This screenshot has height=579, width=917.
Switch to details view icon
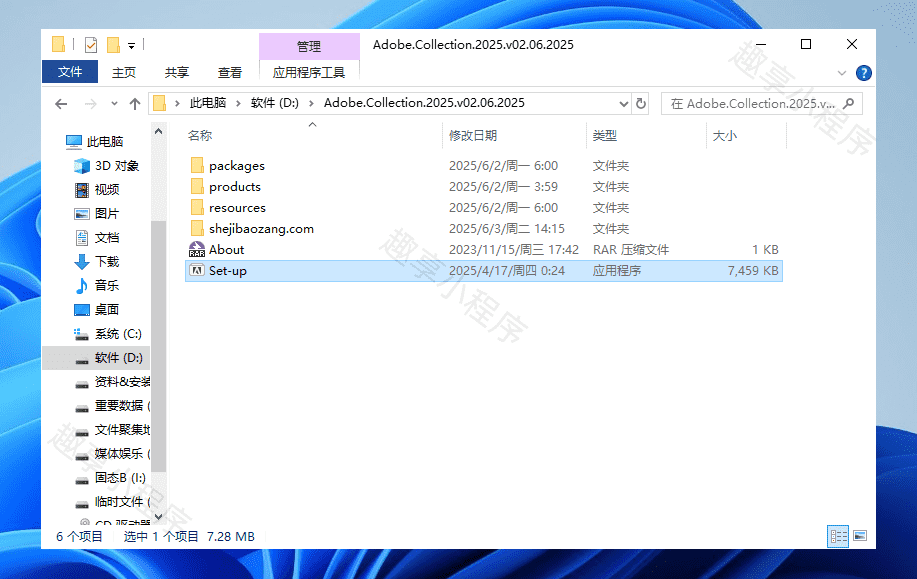[x=838, y=536]
